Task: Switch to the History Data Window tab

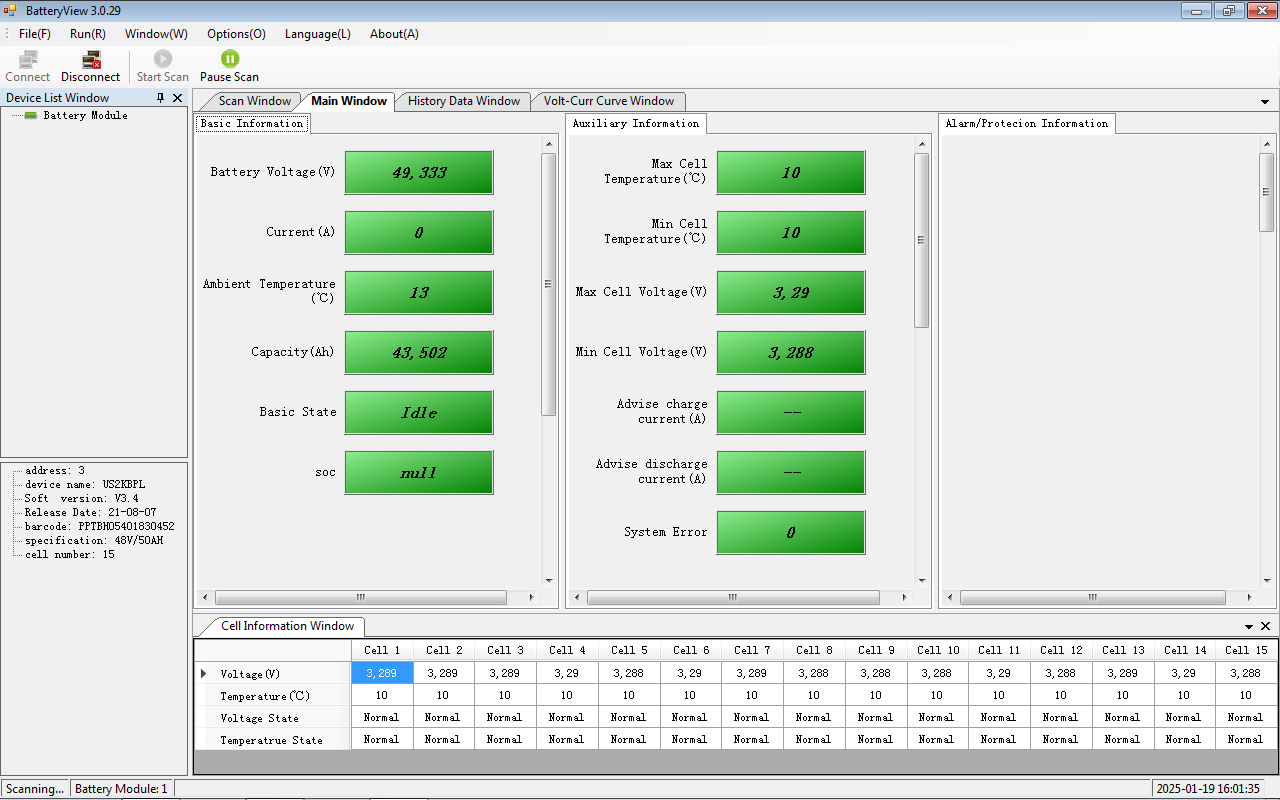Action: 464,101
